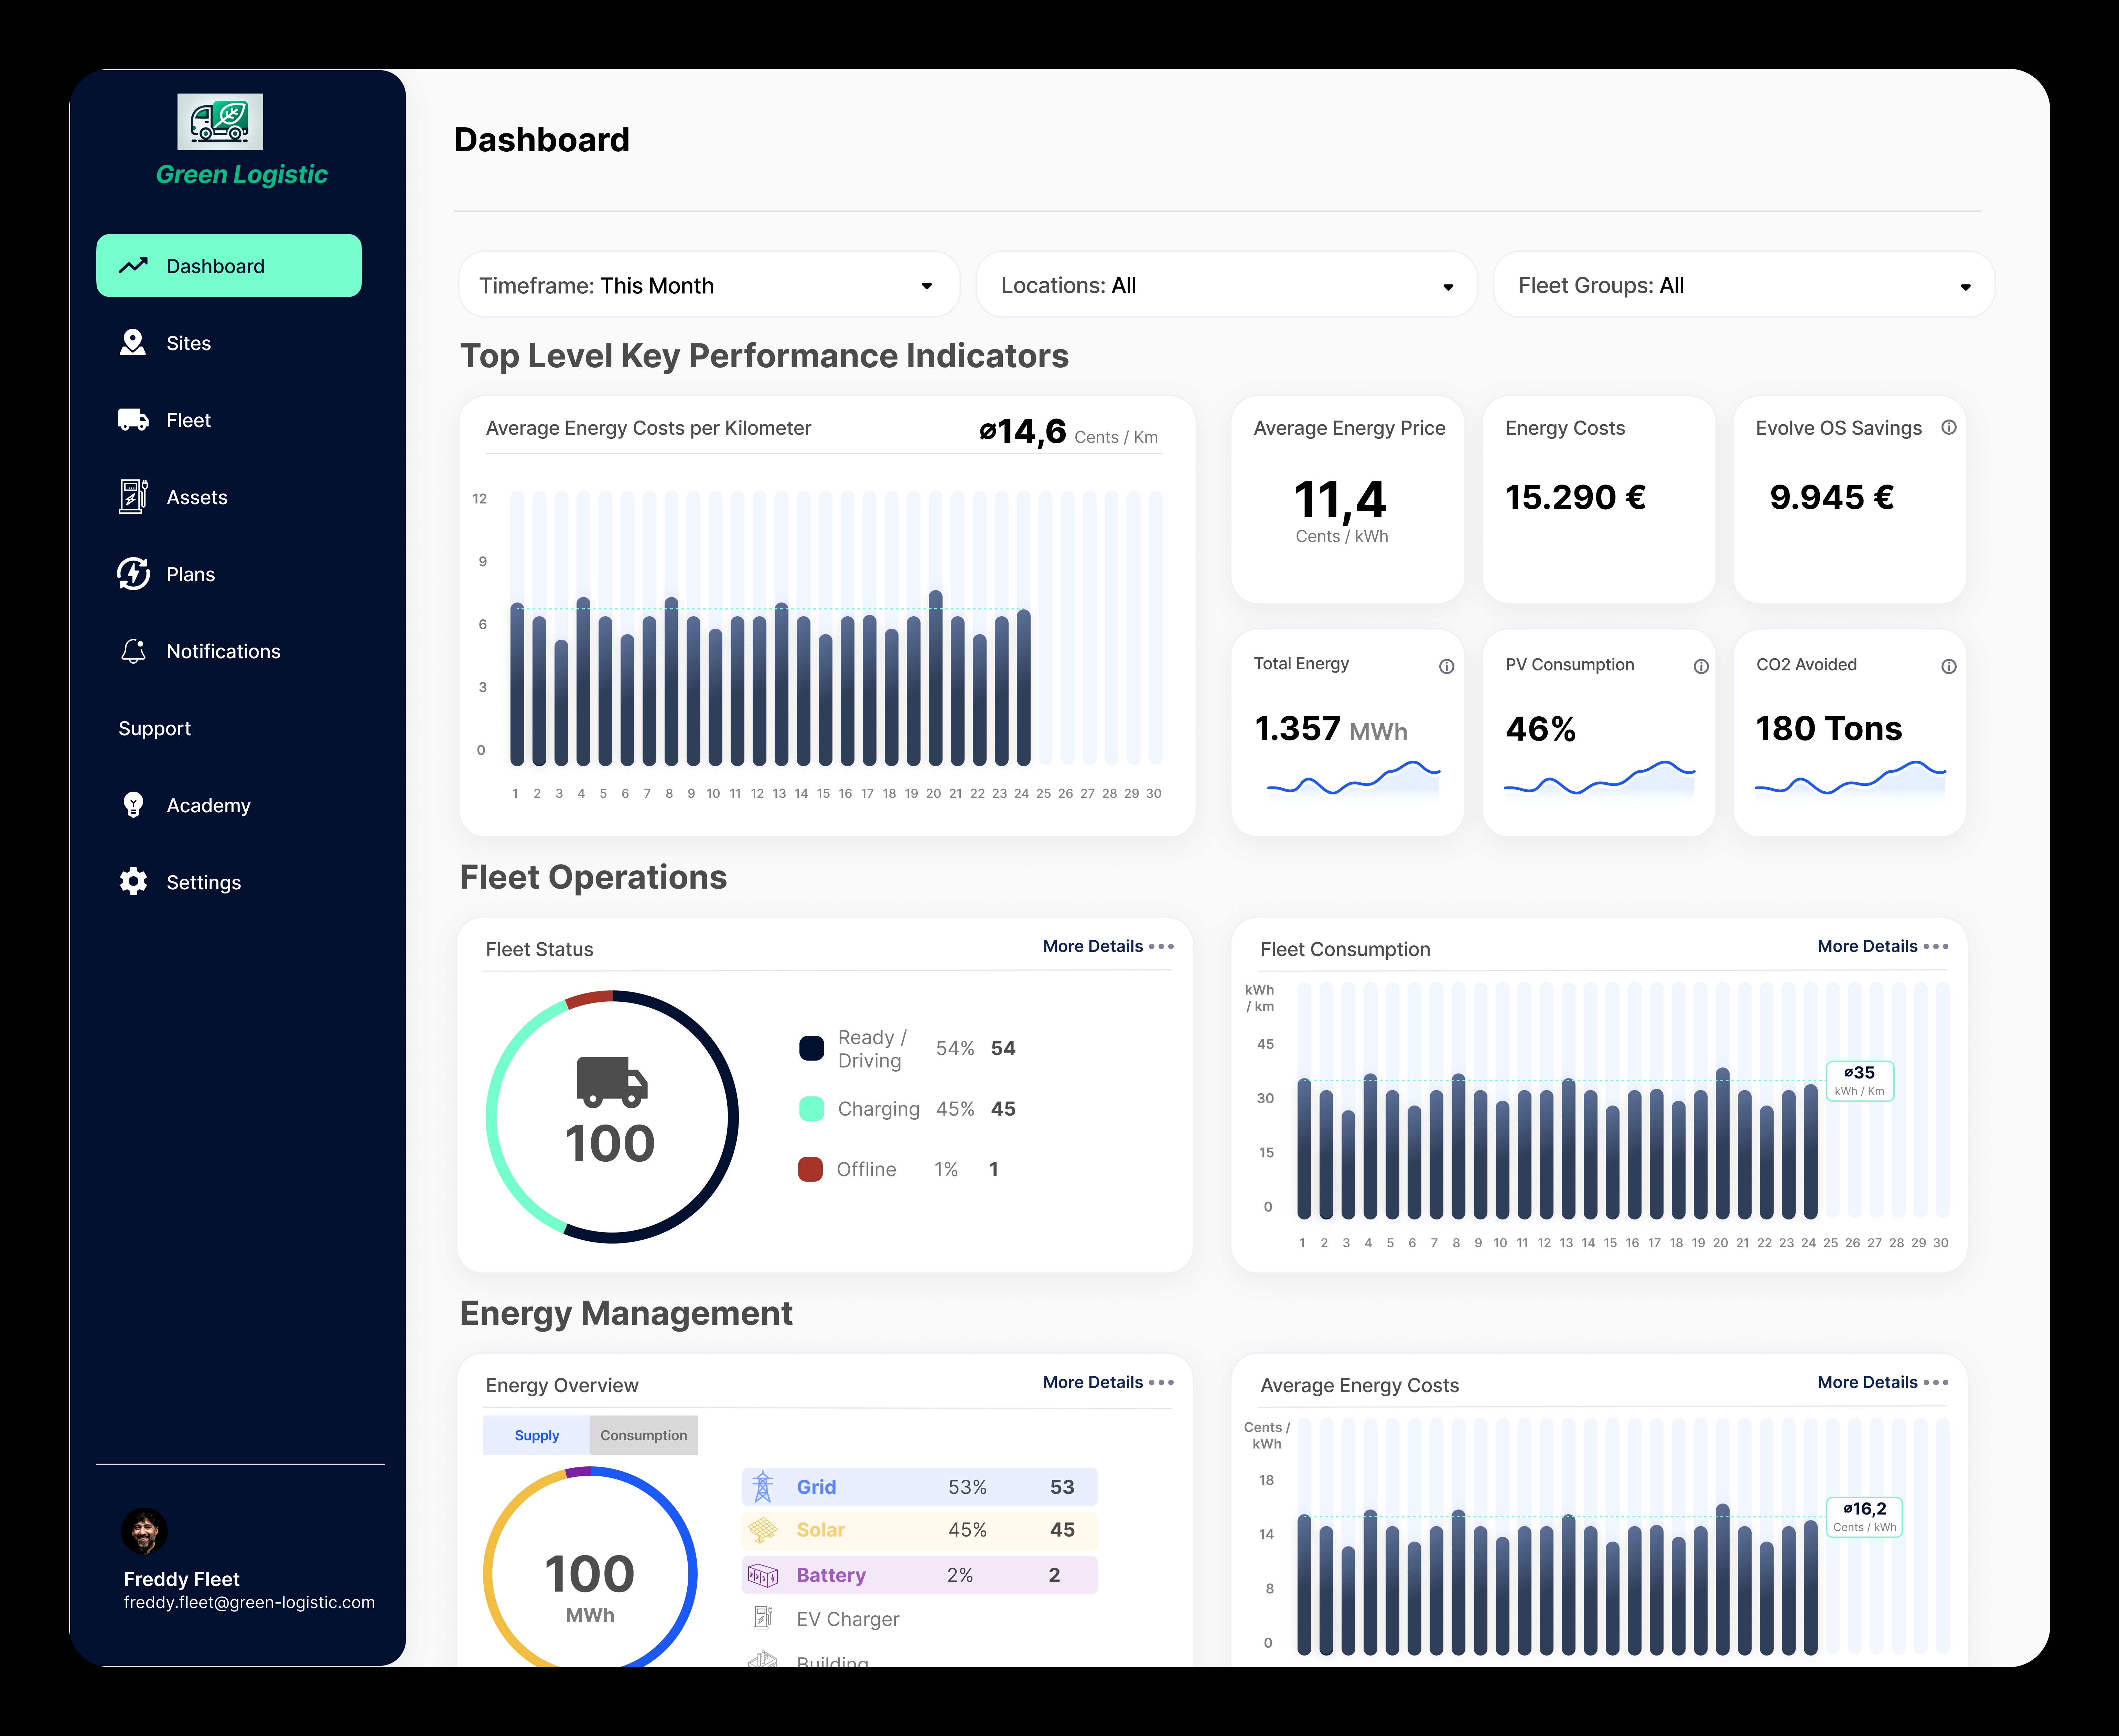Click the 46% PV Consumption value

[1541, 729]
